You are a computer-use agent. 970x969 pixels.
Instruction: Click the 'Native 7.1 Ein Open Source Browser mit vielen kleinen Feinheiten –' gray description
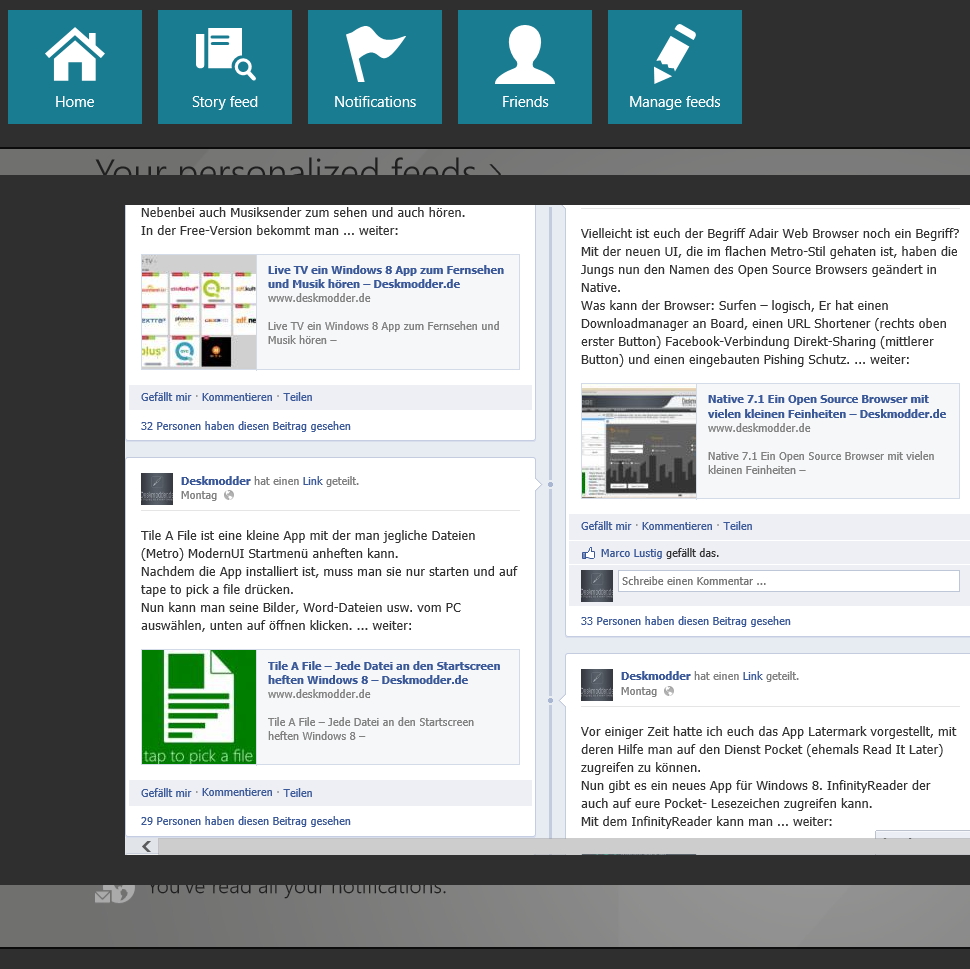coord(821,463)
